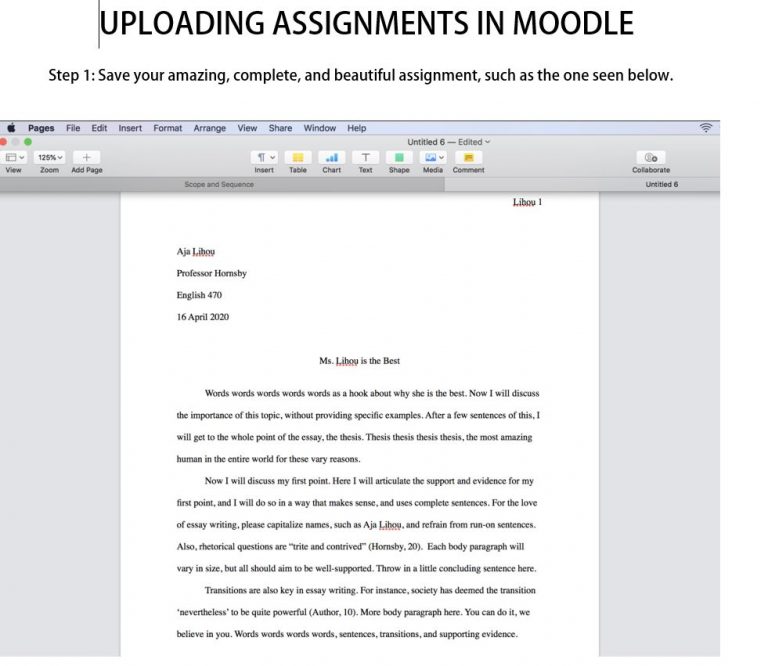The width and height of the screenshot is (768, 666).
Task: Open the Edit menu
Action: (99, 128)
